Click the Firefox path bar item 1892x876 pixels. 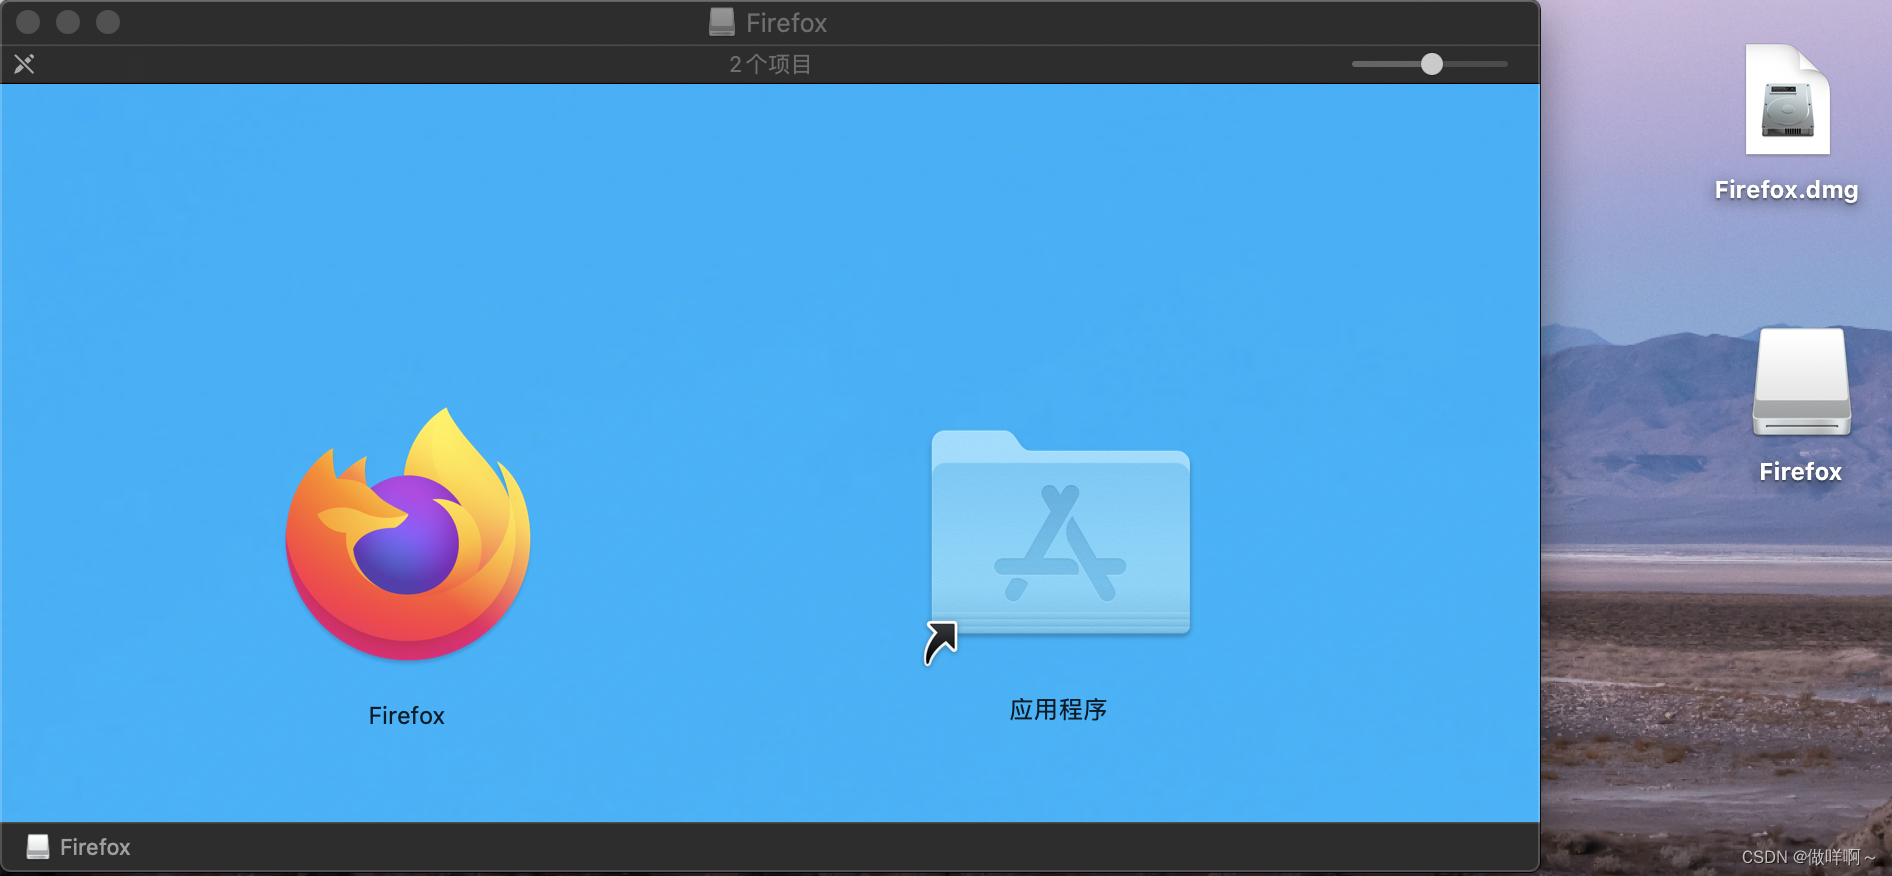78,847
